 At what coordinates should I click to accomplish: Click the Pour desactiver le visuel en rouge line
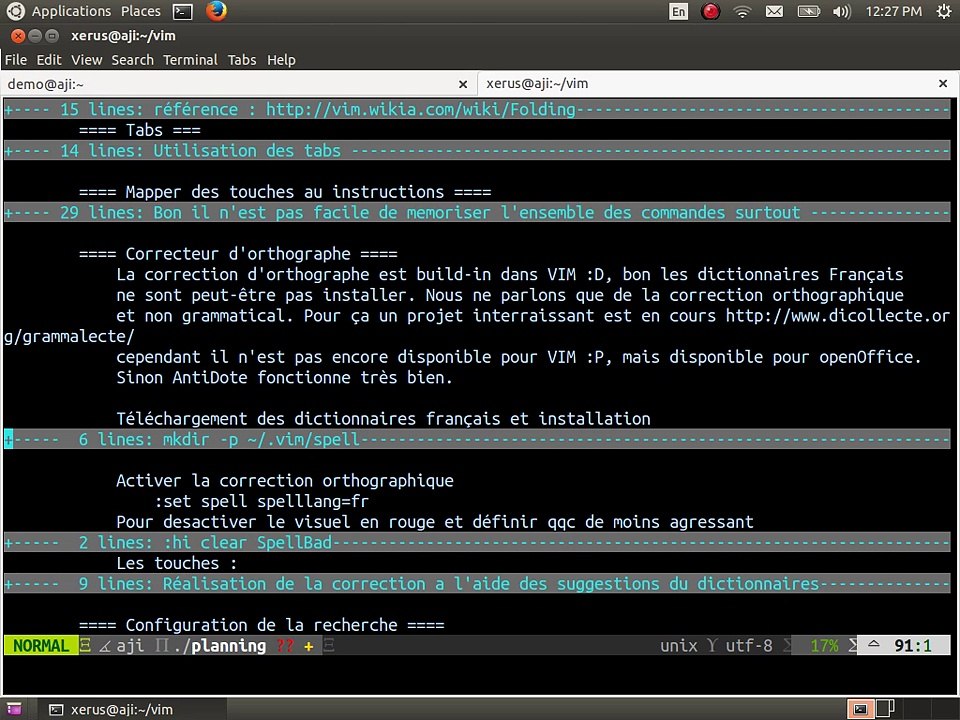click(x=435, y=522)
